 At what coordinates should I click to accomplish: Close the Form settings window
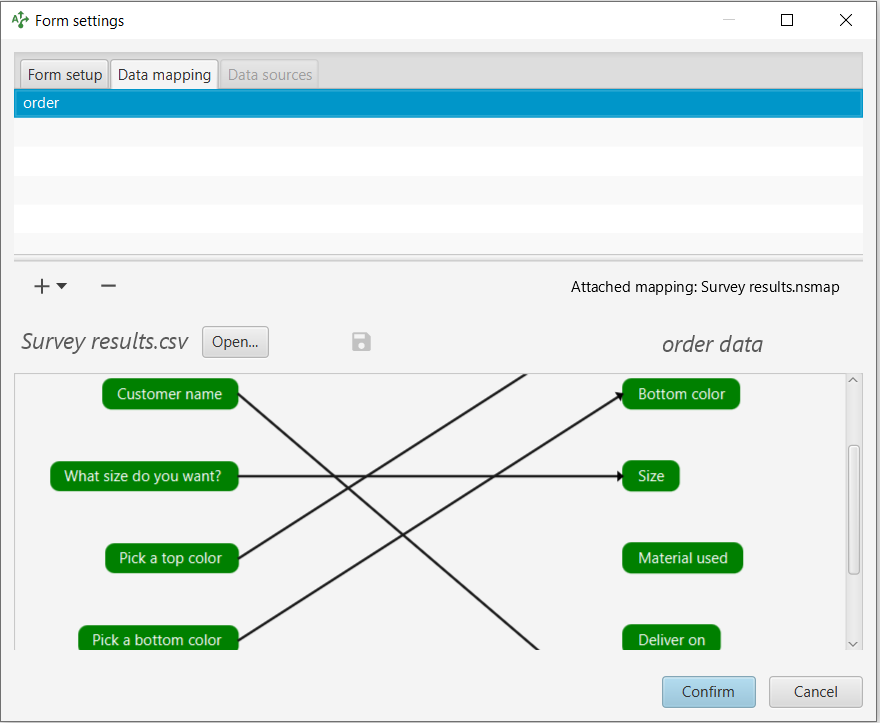[846, 20]
